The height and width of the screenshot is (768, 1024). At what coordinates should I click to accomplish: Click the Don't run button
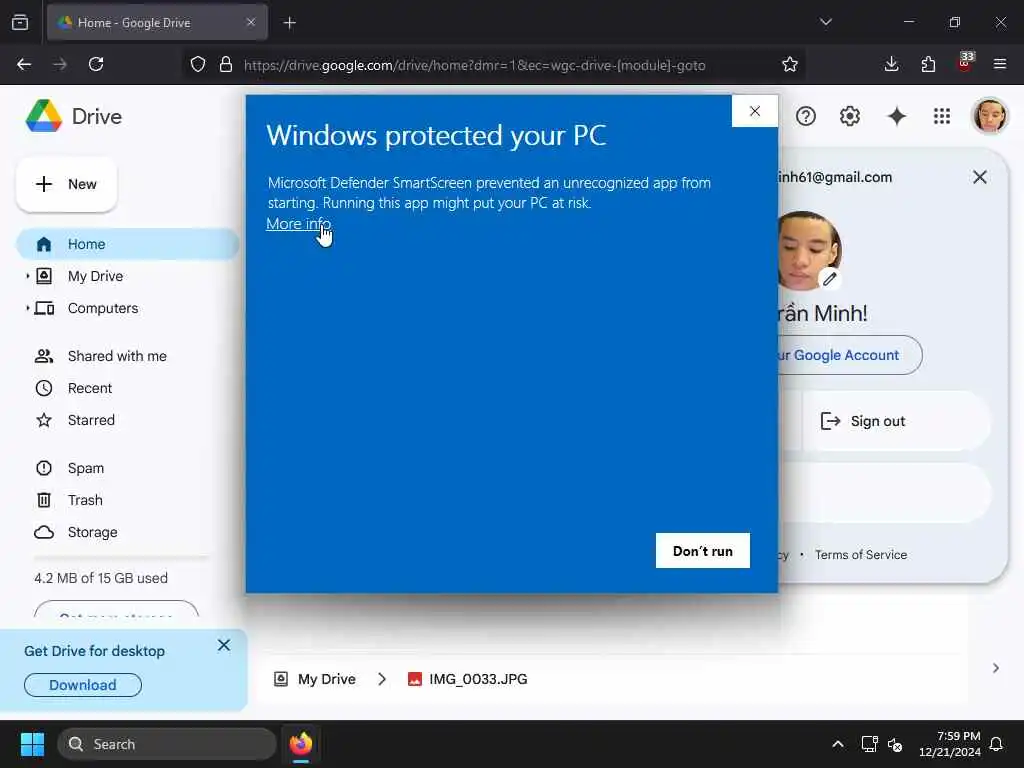(703, 551)
